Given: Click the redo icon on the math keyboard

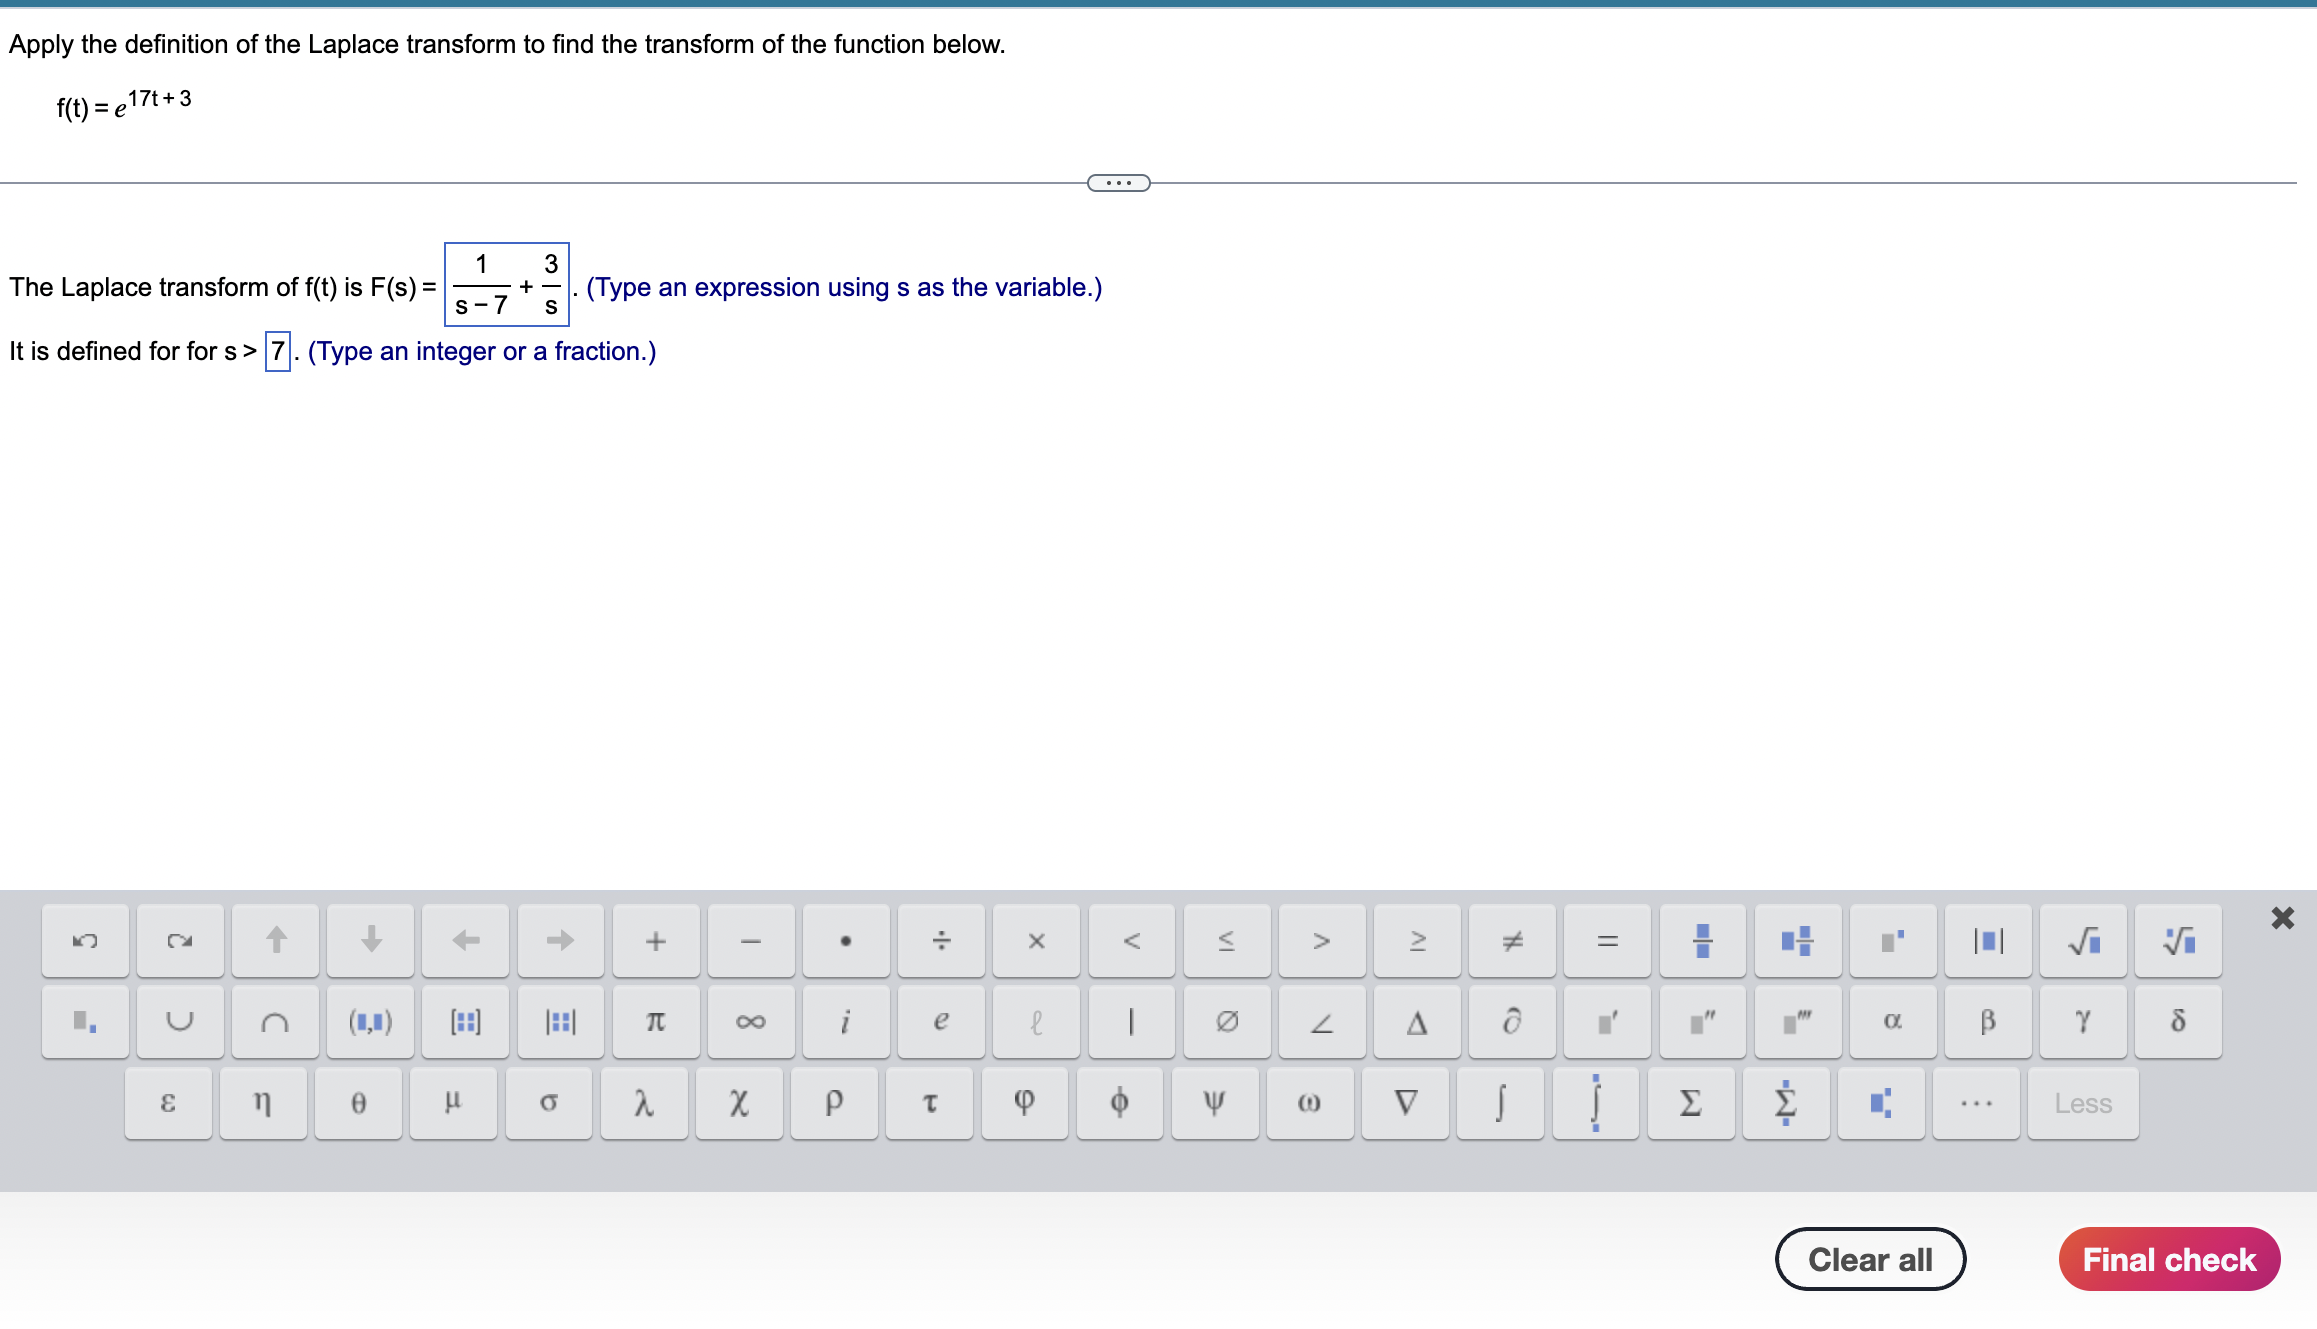Looking at the screenshot, I should [x=179, y=940].
